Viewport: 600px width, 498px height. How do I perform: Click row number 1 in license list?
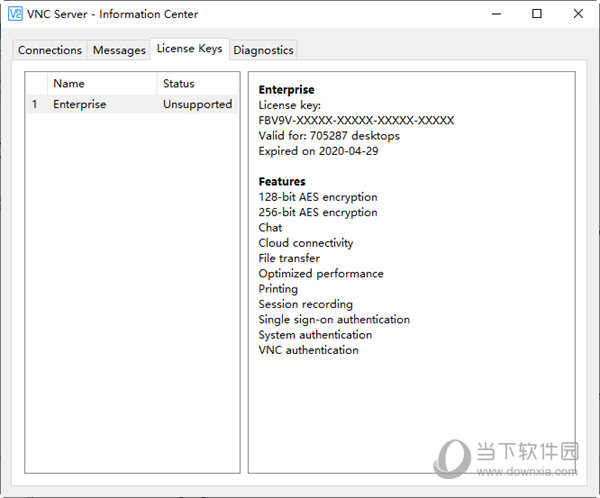[35, 104]
